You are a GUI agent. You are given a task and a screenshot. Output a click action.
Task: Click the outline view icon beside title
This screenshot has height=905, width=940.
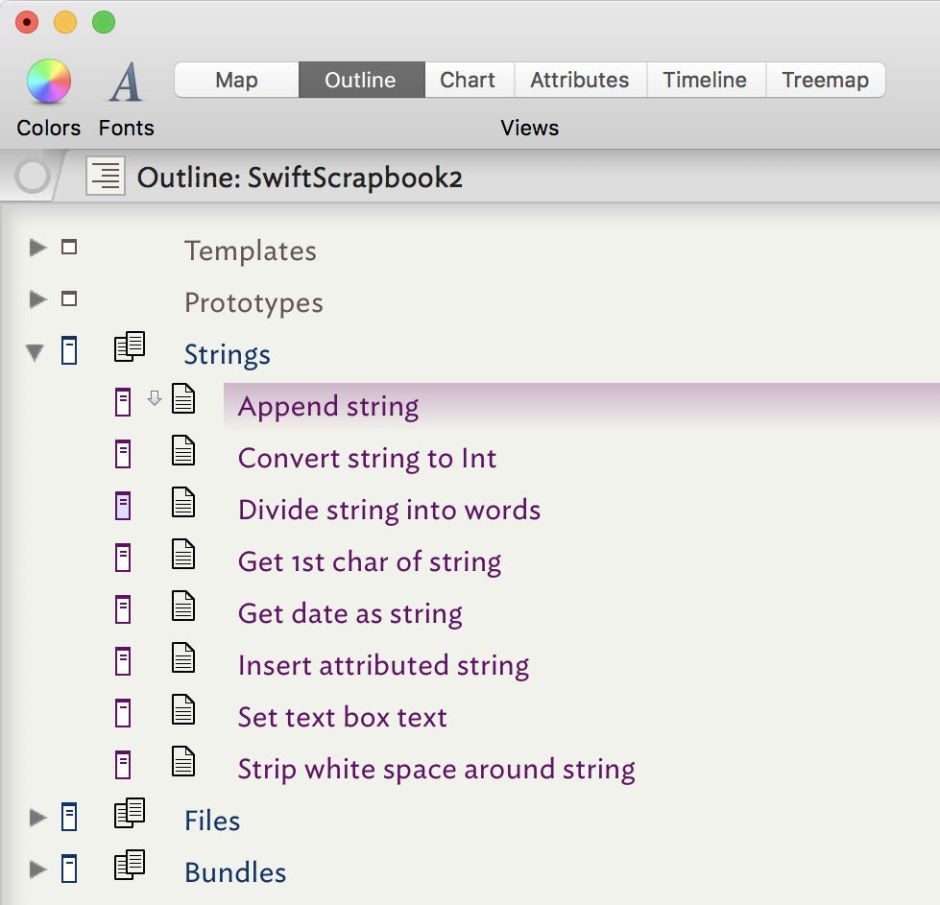pyautogui.click(x=105, y=177)
